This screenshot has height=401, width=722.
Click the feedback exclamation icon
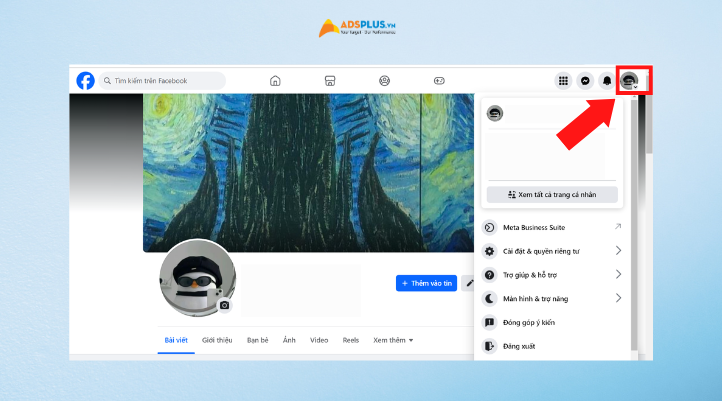tap(489, 322)
